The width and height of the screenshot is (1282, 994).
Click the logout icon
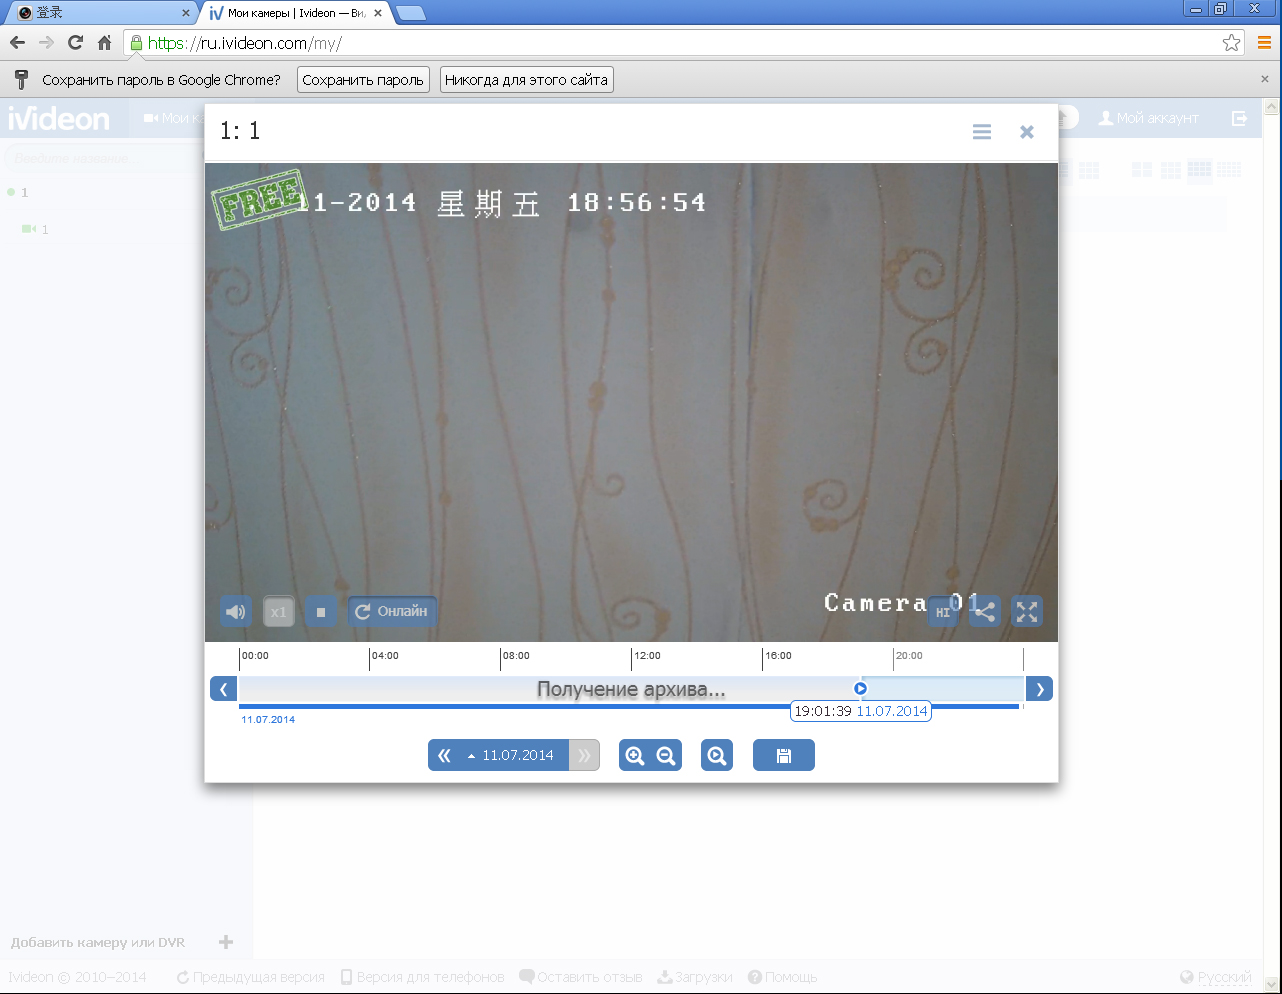(1240, 118)
